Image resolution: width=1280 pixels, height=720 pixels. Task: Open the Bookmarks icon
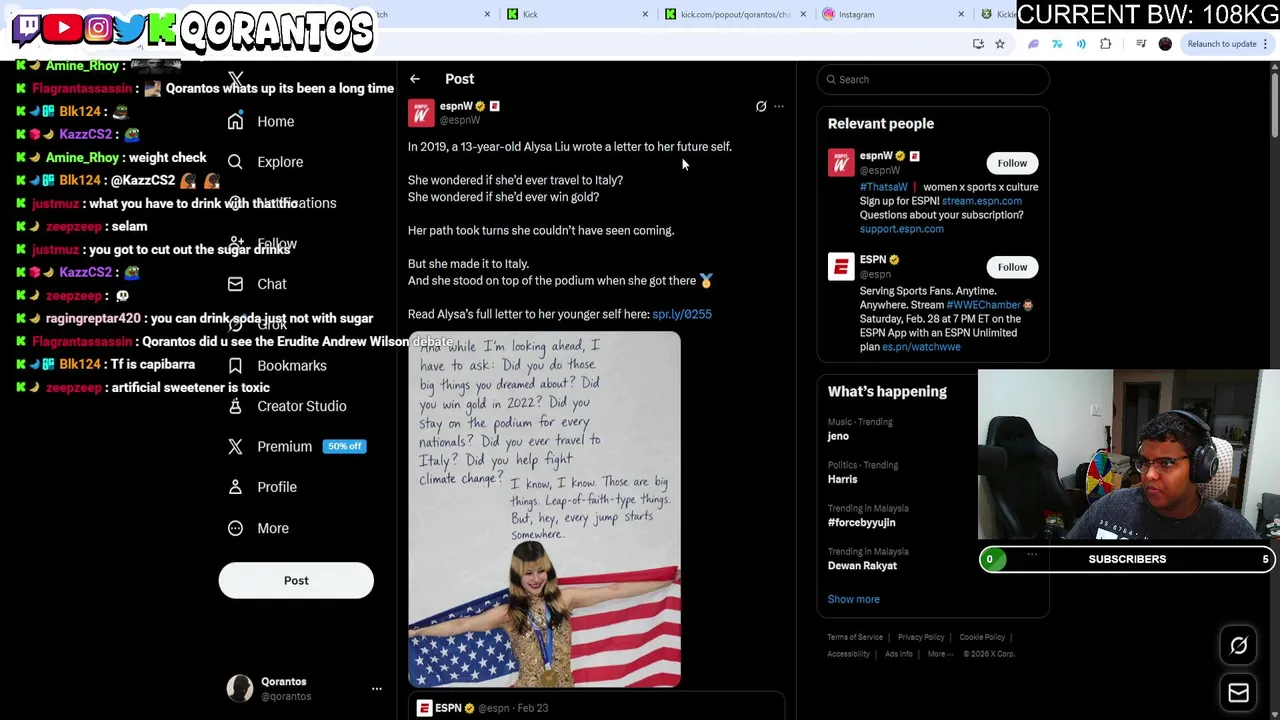[235, 366]
